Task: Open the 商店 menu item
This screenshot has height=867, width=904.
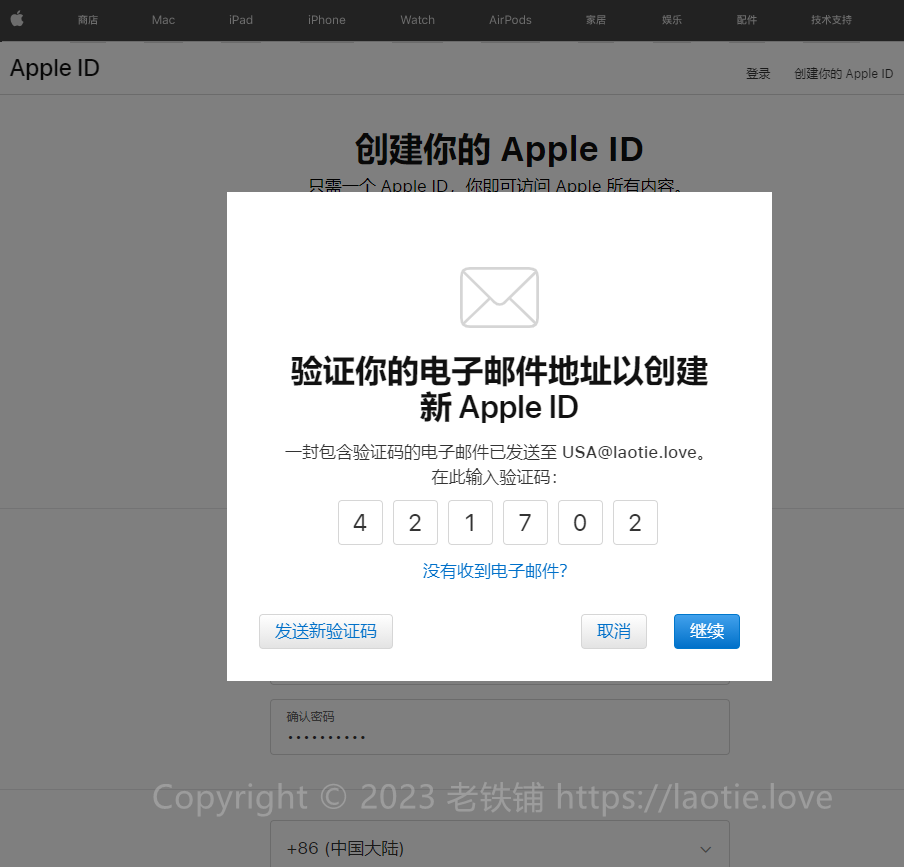Action: (x=88, y=20)
